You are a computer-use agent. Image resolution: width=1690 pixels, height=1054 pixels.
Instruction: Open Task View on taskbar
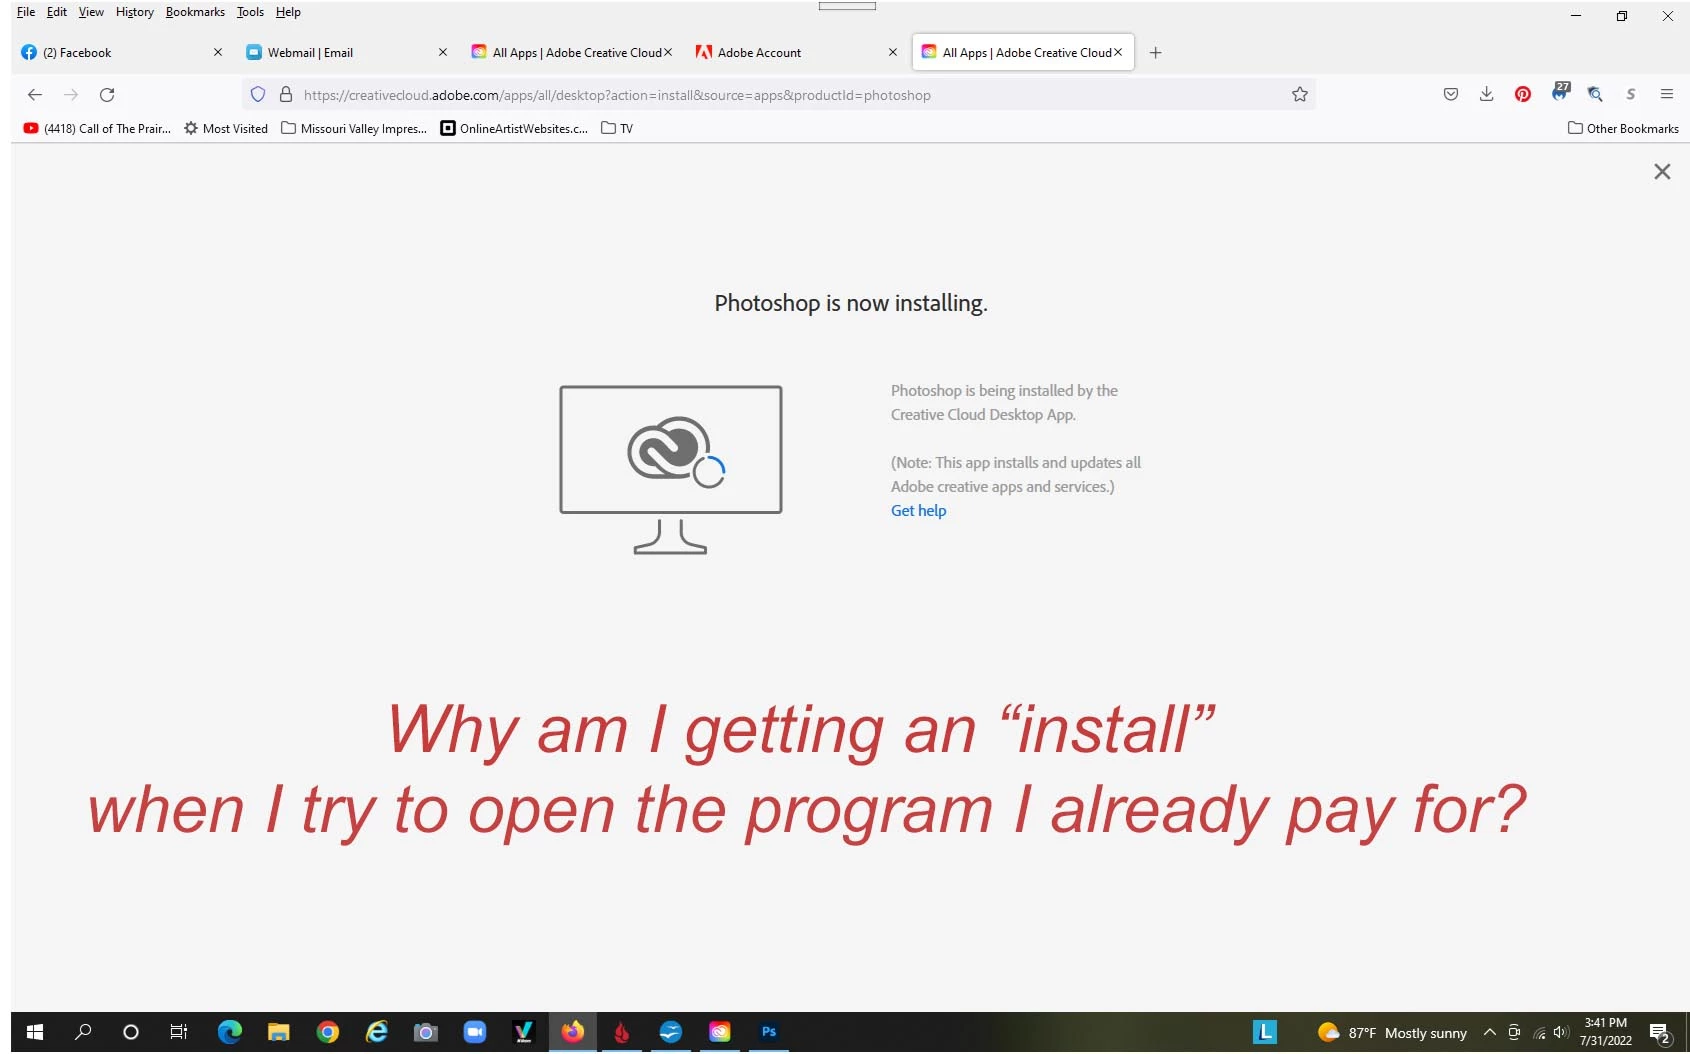point(179,1032)
